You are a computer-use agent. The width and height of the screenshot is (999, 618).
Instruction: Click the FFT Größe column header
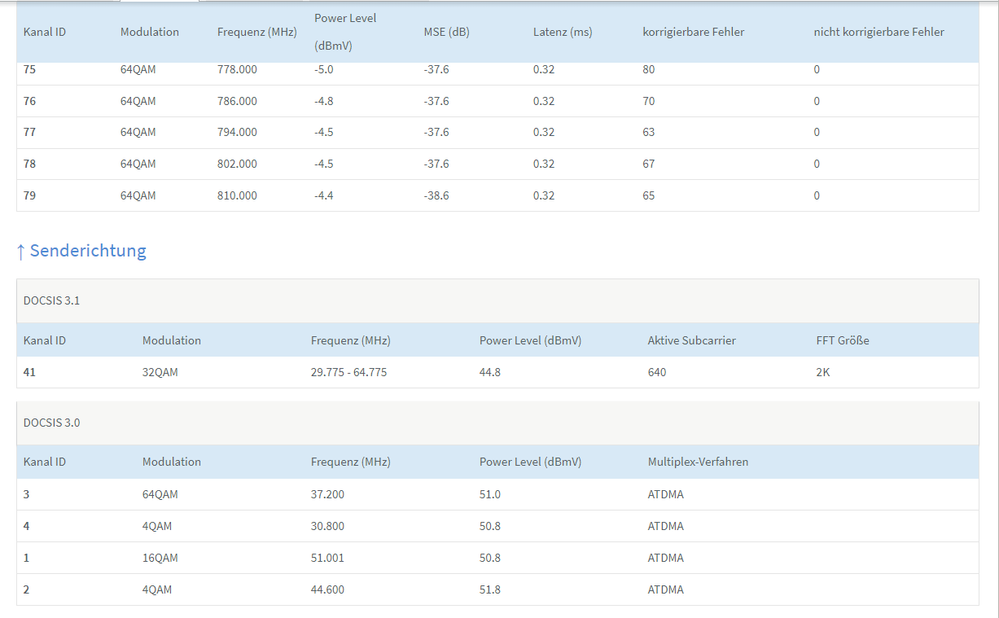[x=842, y=341]
